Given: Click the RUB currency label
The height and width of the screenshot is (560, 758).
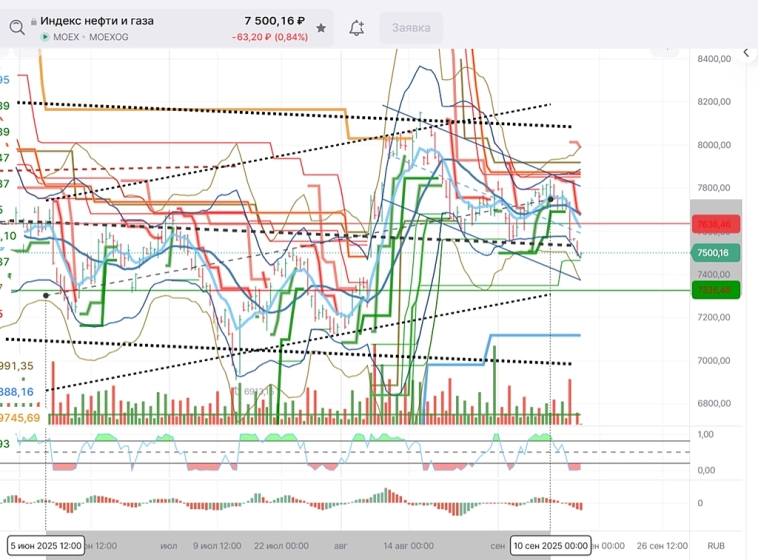Looking at the screenshot, I should point(716,545).
